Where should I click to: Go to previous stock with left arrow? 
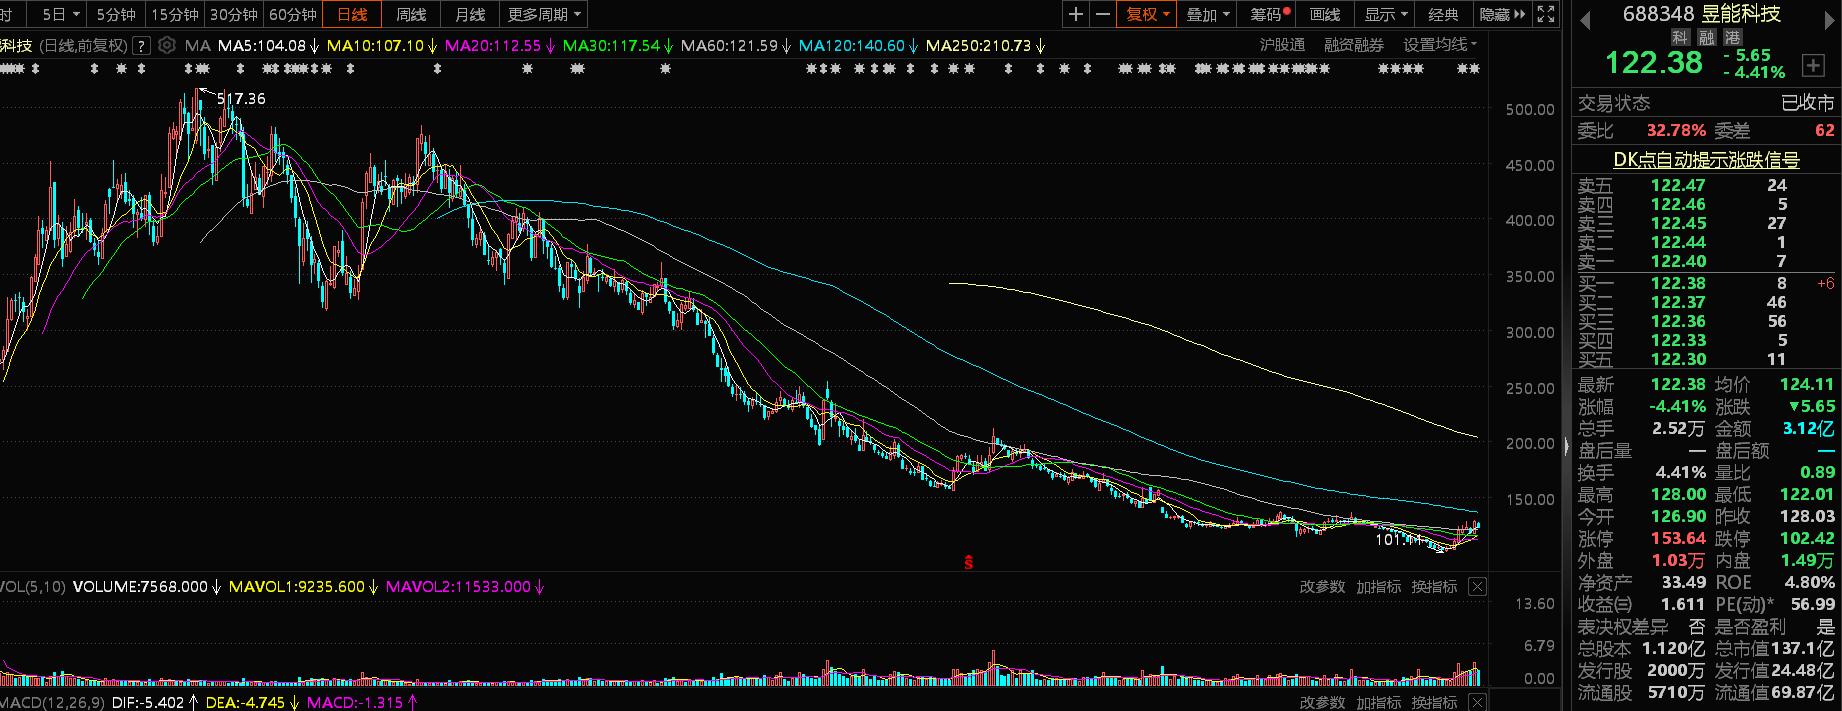pyautogui.click(x=1584, y=19)
